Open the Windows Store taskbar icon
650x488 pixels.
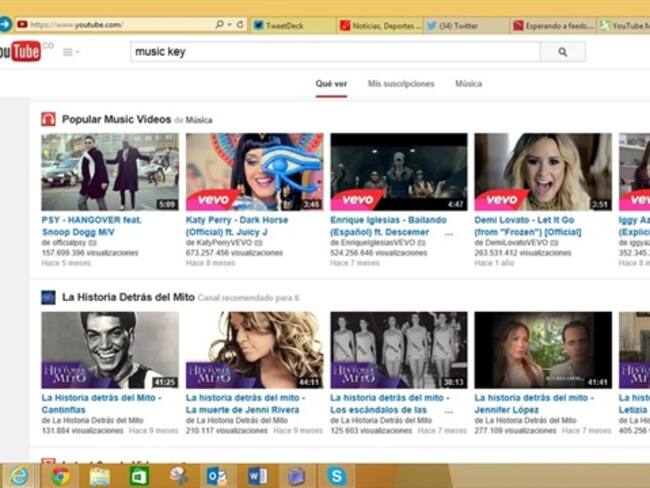pyautogui.click(x=139, y=476)
